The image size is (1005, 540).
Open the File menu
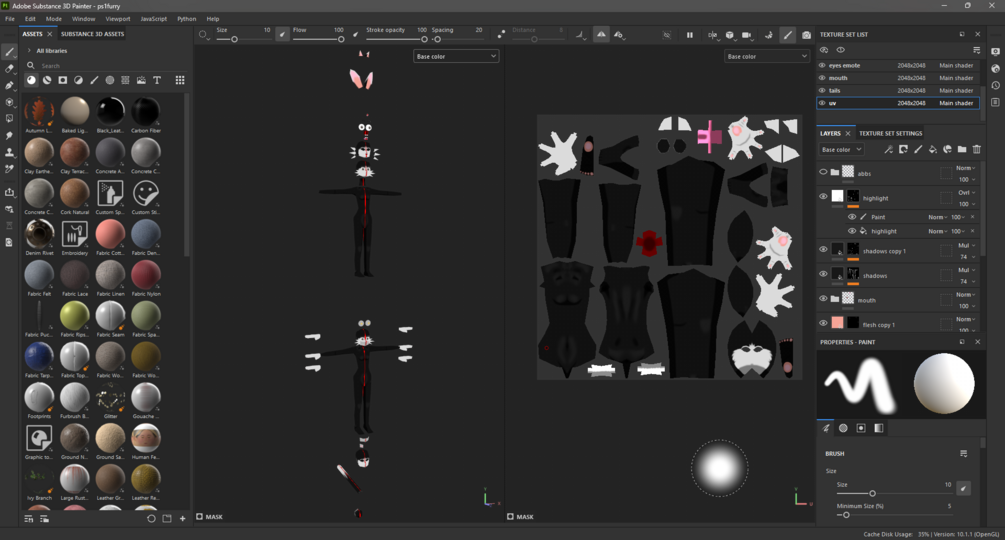[10, 19]
